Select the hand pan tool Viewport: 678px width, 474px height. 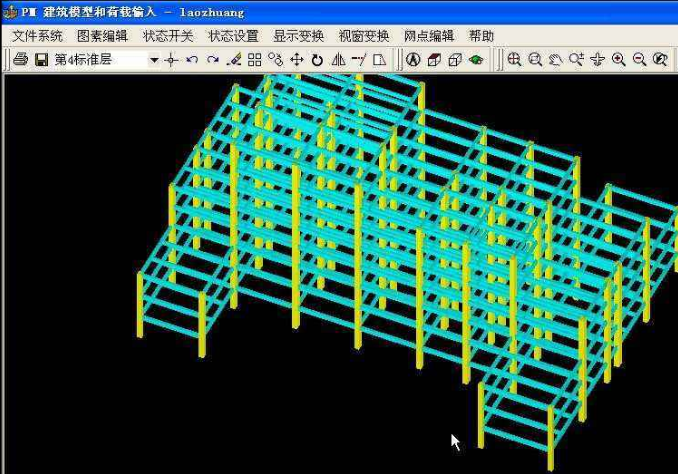pyautogui.click(x=556, y=60)
